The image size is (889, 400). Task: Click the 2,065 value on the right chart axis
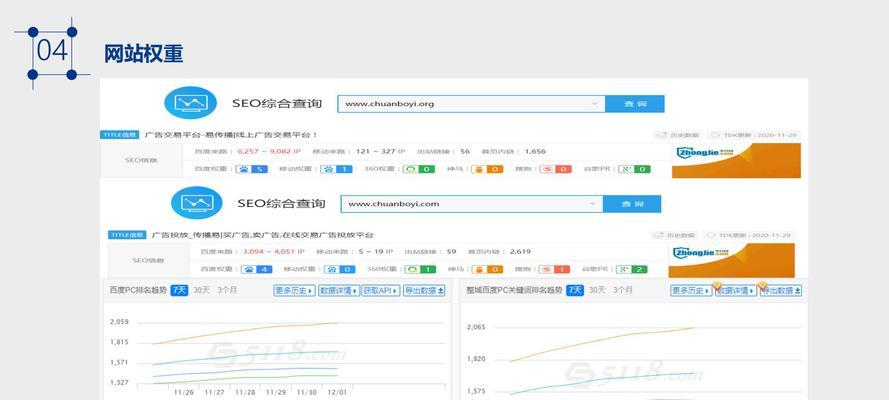476,327
